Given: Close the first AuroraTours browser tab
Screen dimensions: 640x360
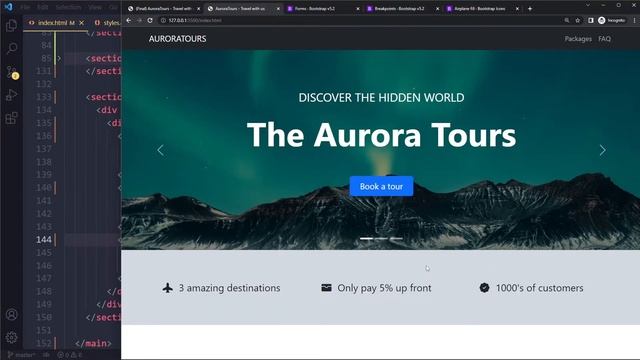Looking at the screenshot, I should (198, 9).
